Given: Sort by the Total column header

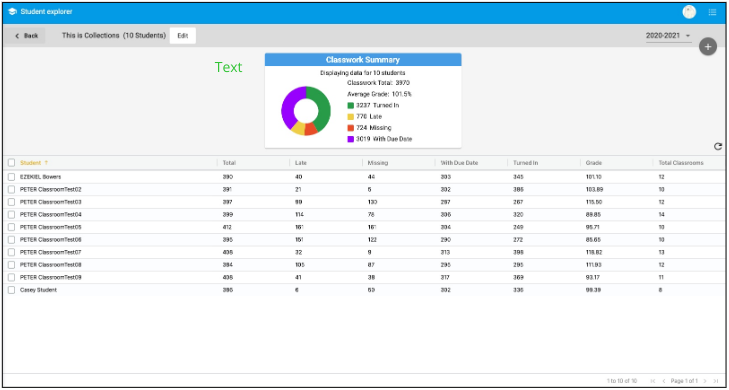Looking at the screenshot, I should point(229,163).
